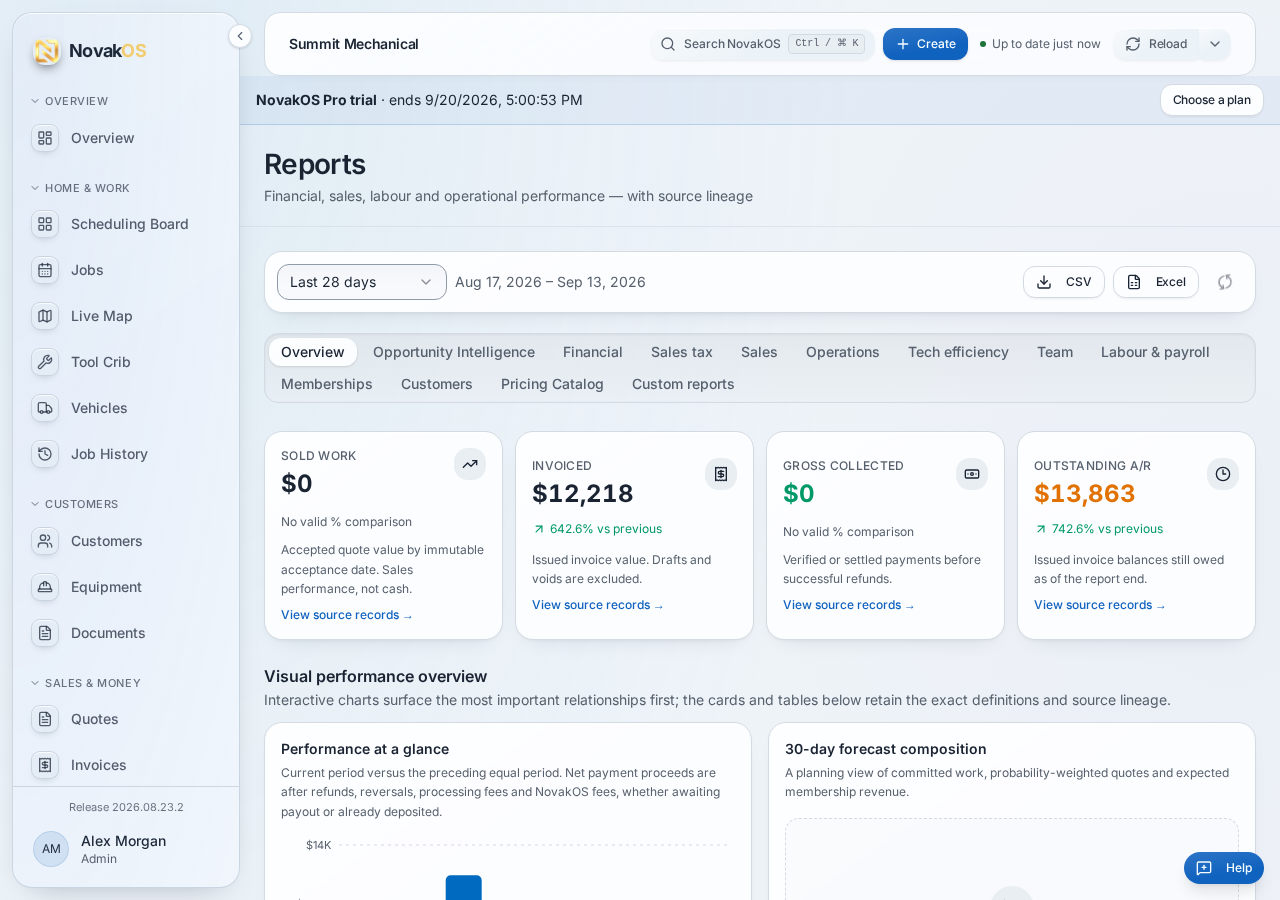Viewport: 1280px width, 900px height.
Task: Open Equipment sidebar icon
Action: pos(45,587)
